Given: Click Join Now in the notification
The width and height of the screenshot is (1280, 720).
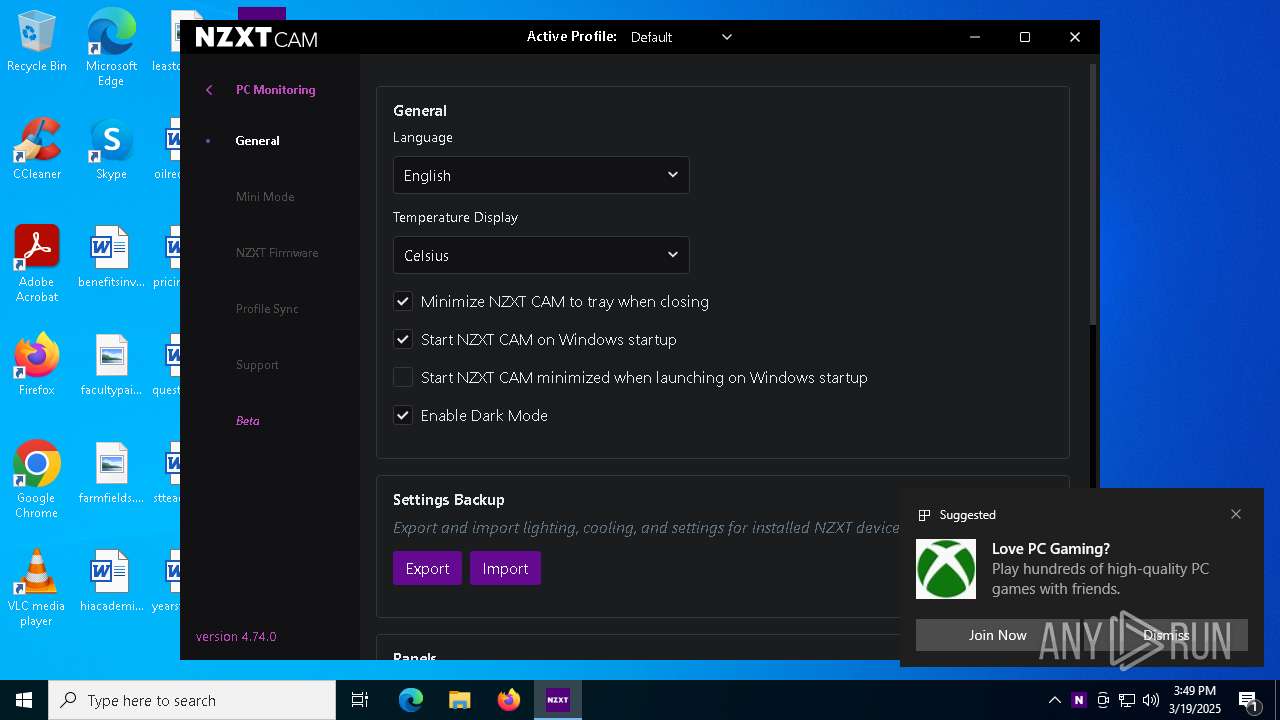Looking at the screenshot, I should pyautogui.click(x=997, y=635).
